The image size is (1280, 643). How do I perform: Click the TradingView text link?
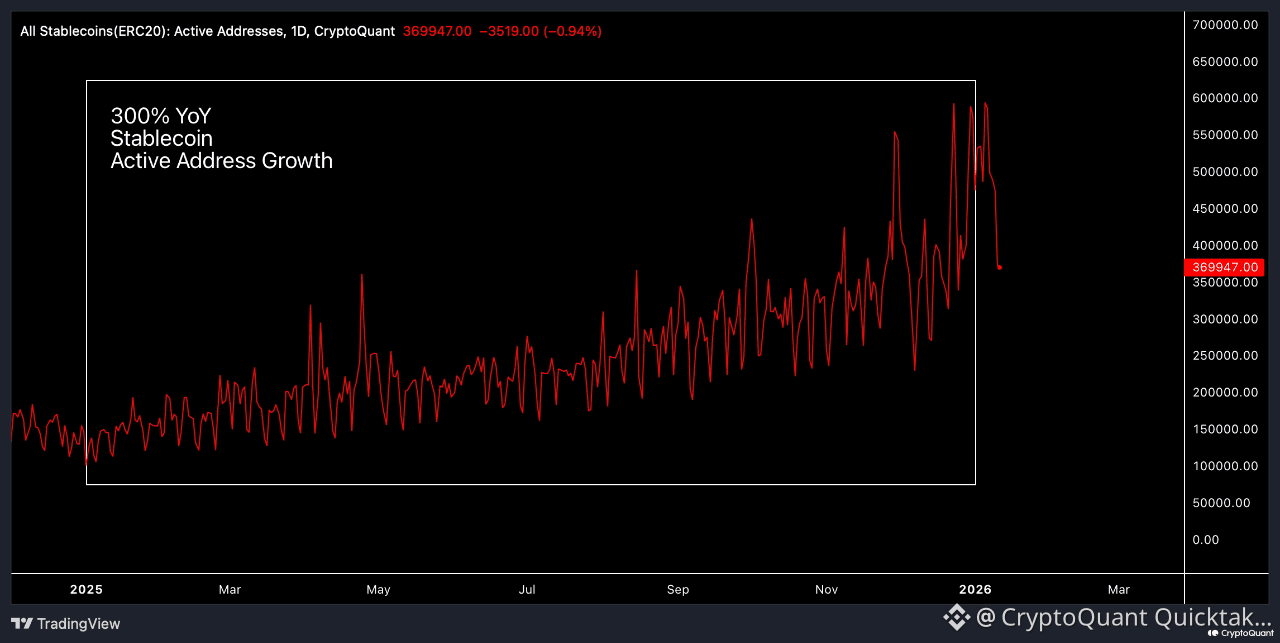pyautogui.click(x=79, y=624)
